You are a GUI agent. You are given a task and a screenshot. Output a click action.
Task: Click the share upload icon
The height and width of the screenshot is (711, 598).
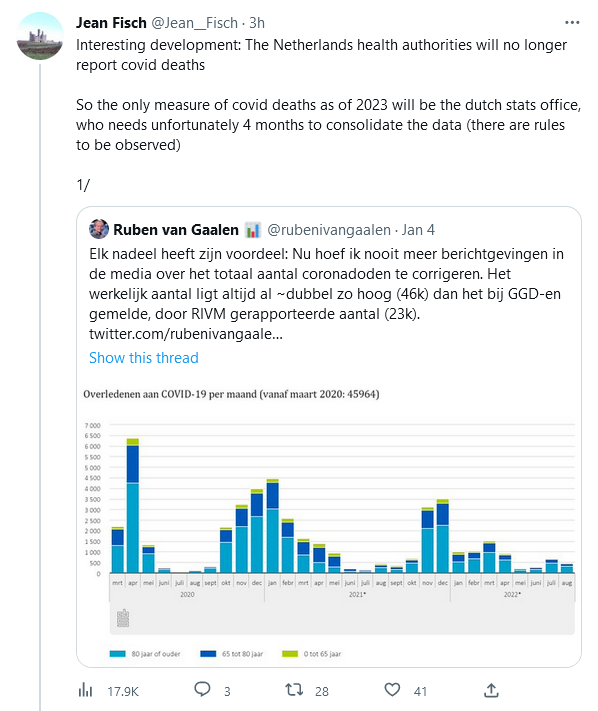pos(491,690)
